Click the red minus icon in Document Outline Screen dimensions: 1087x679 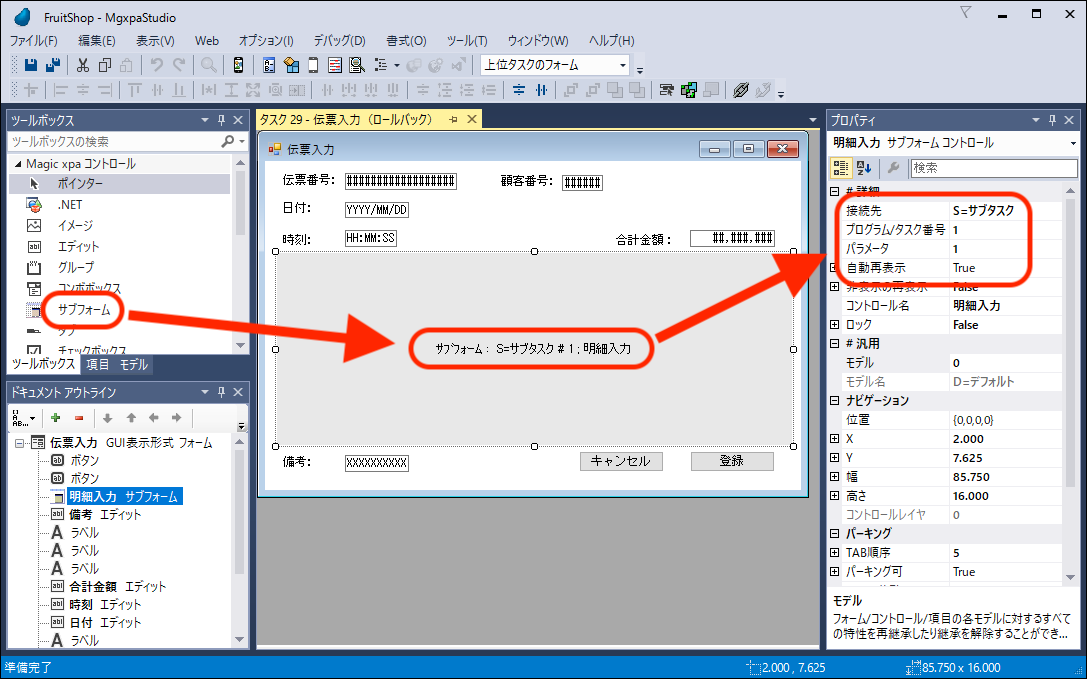(x=79, y=417)
